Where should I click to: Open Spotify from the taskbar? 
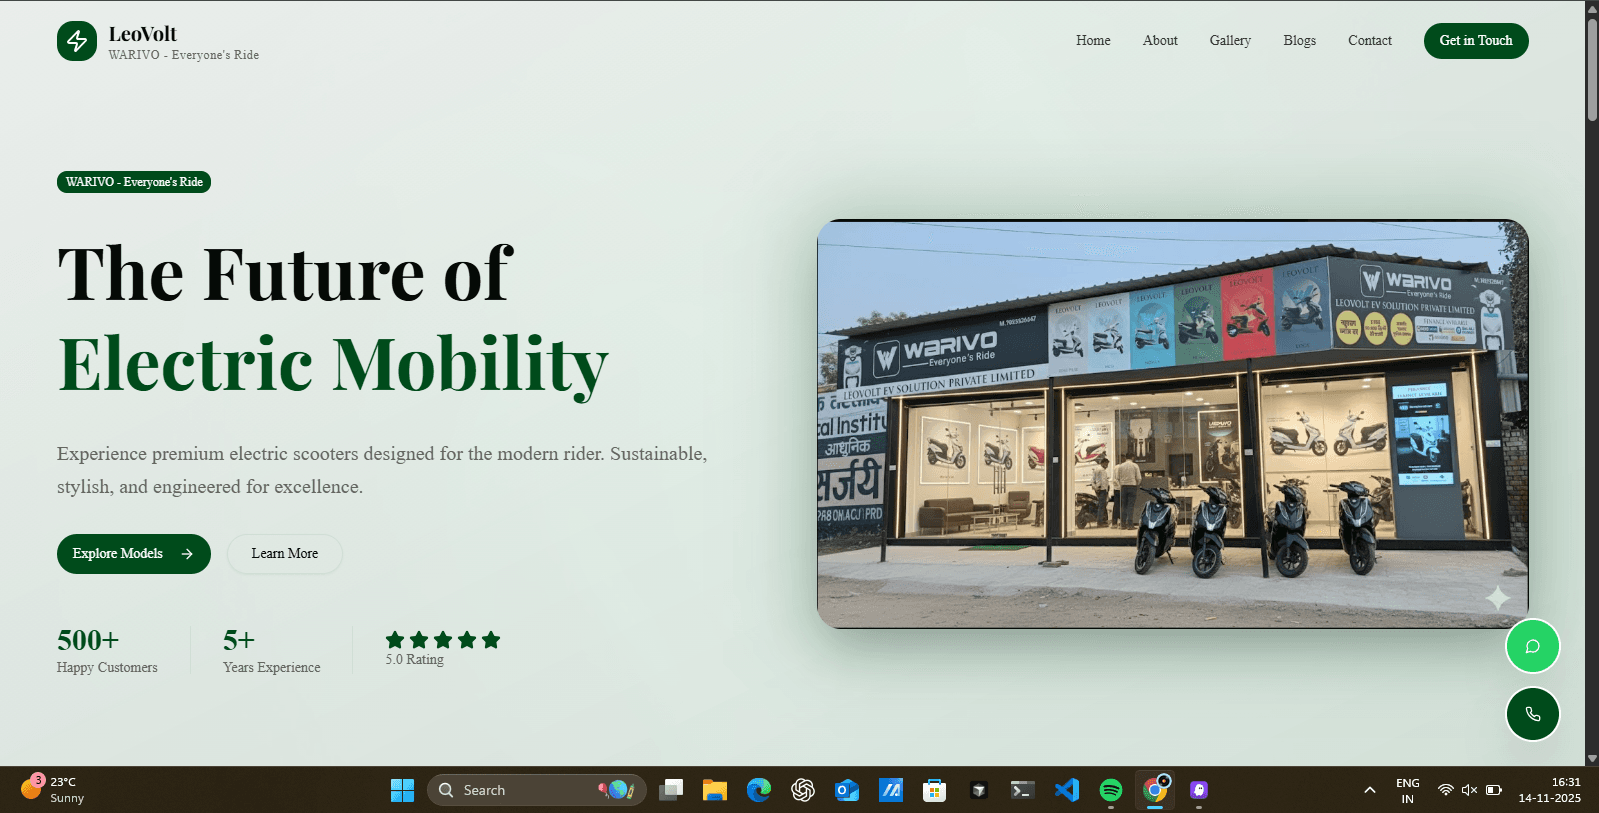[1110, 790]
